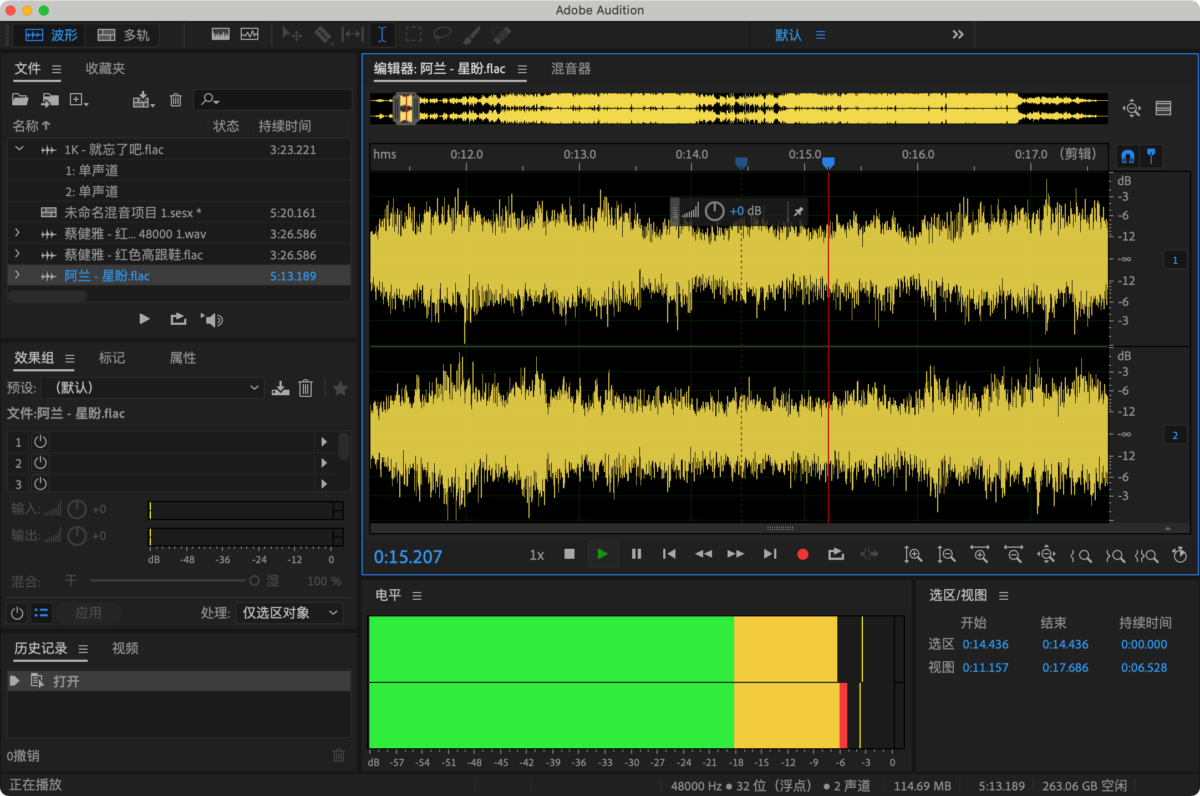Screen dimensions: 1200x796
Task: Select the 打开 history entry
Action: click(x=178, y=681)
